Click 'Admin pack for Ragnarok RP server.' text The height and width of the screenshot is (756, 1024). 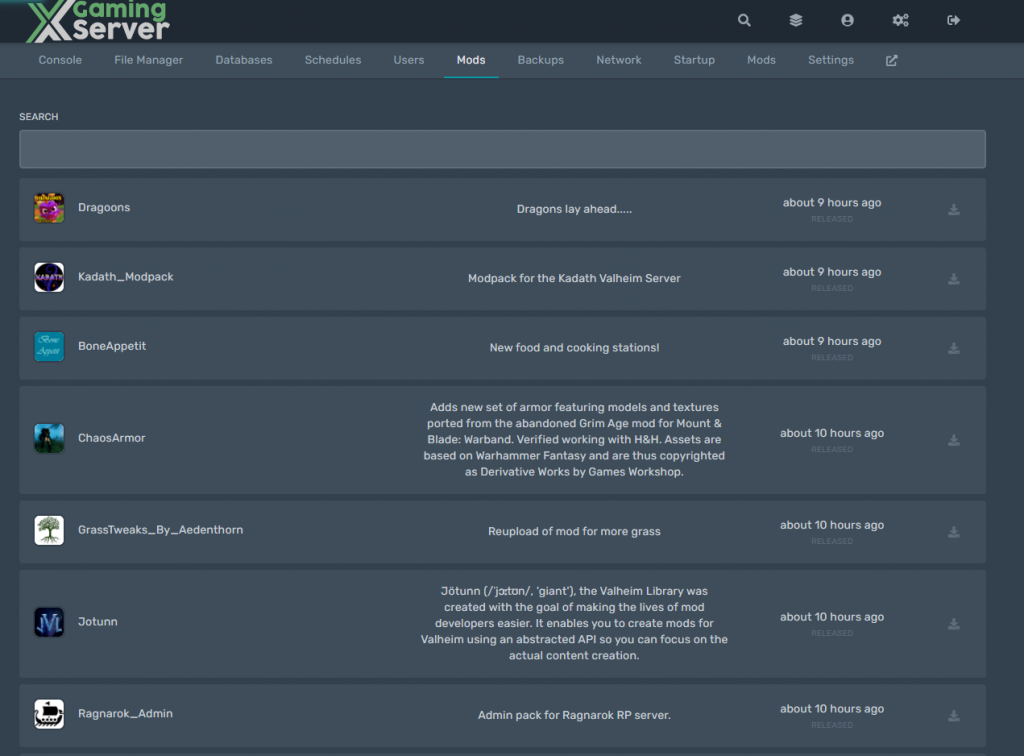pyautogui.click(x=574, y=716)
